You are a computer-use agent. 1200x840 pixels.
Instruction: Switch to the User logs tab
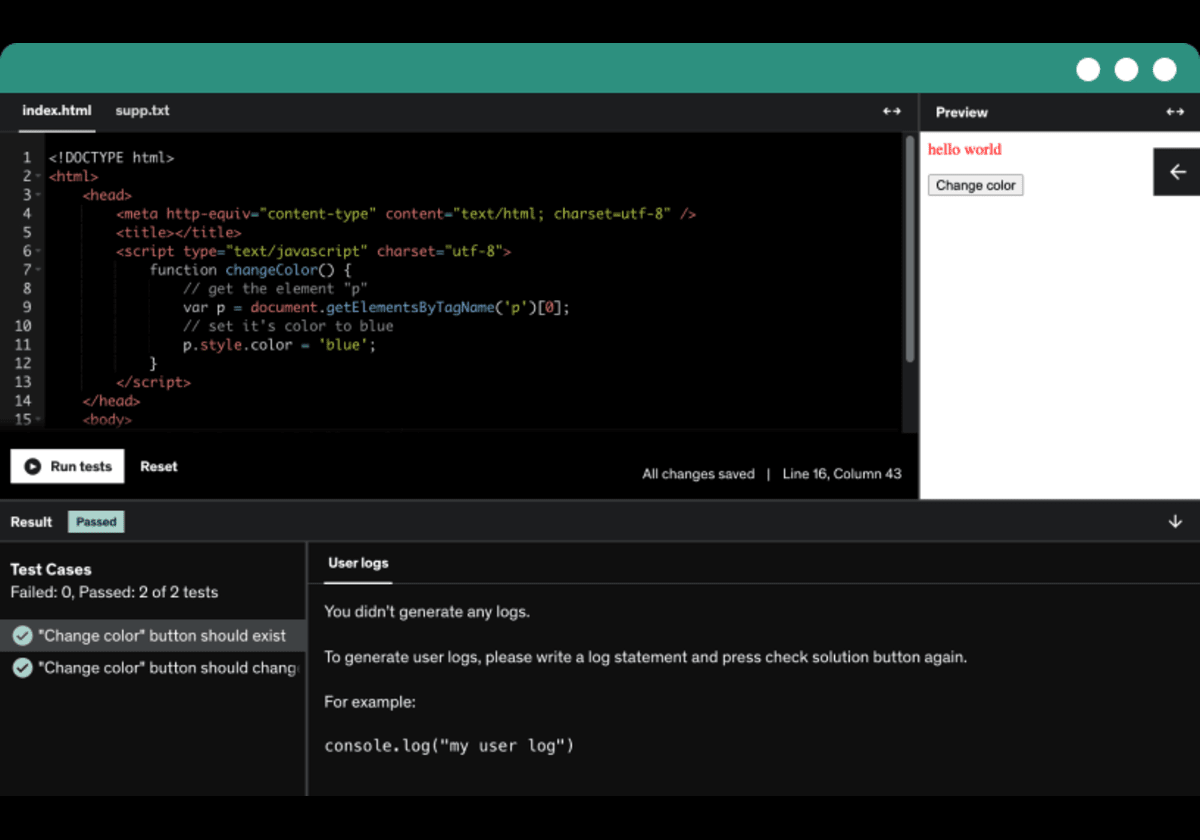357,563
